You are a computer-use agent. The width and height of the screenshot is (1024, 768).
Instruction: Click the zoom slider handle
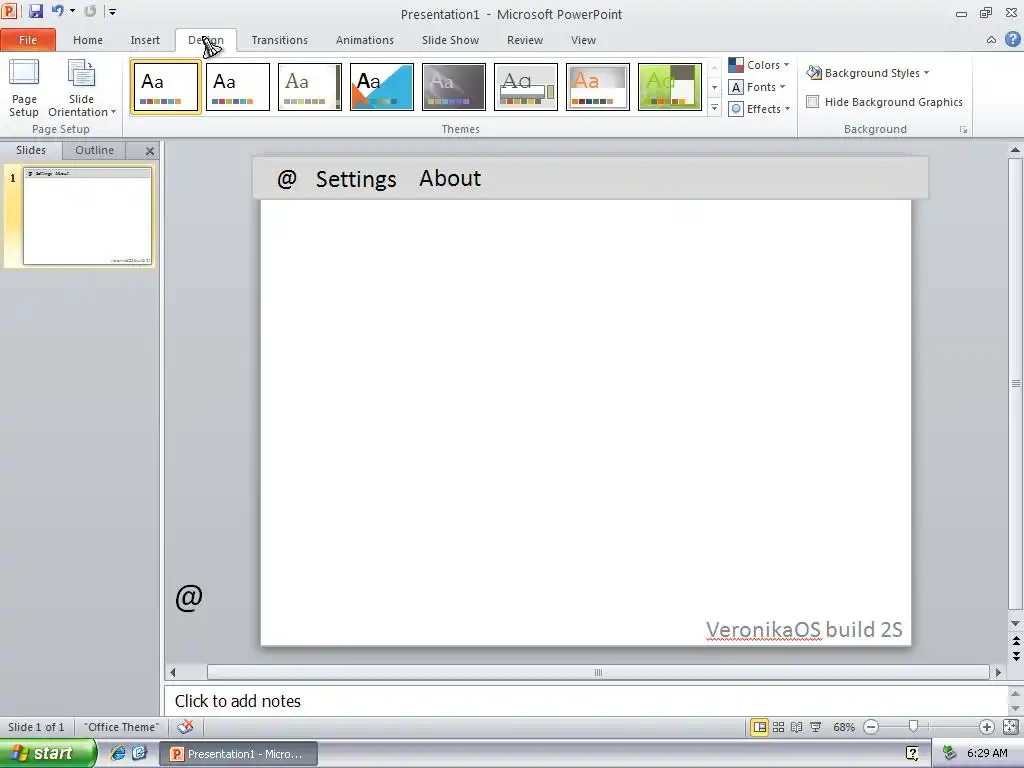[x=914, y=726]
